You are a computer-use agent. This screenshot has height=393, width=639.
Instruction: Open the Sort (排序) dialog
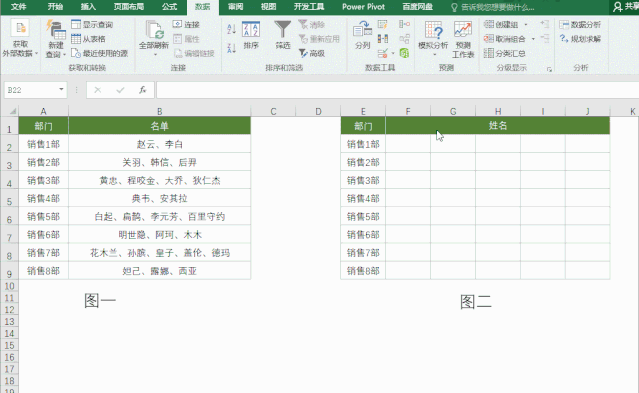click(251, 35)
